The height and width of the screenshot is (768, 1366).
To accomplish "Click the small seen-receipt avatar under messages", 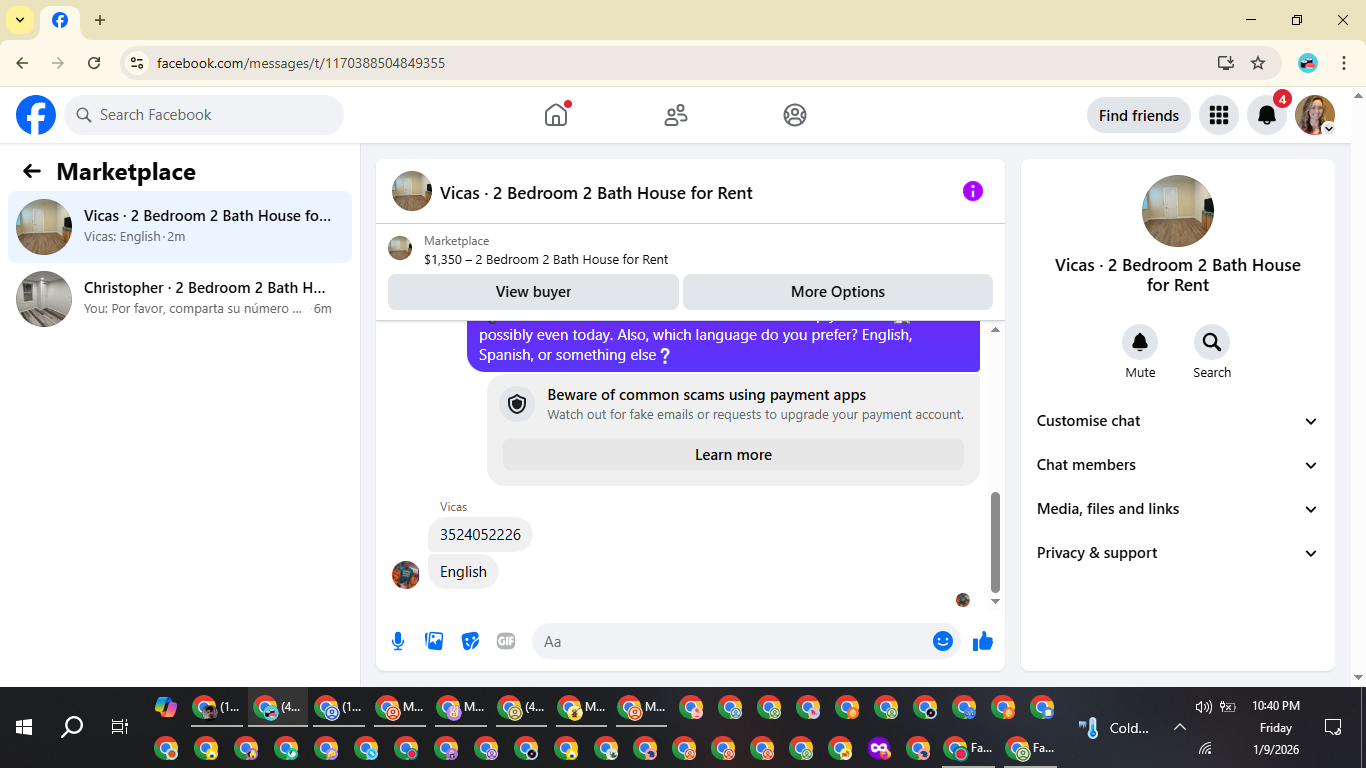I will point(963,600).
